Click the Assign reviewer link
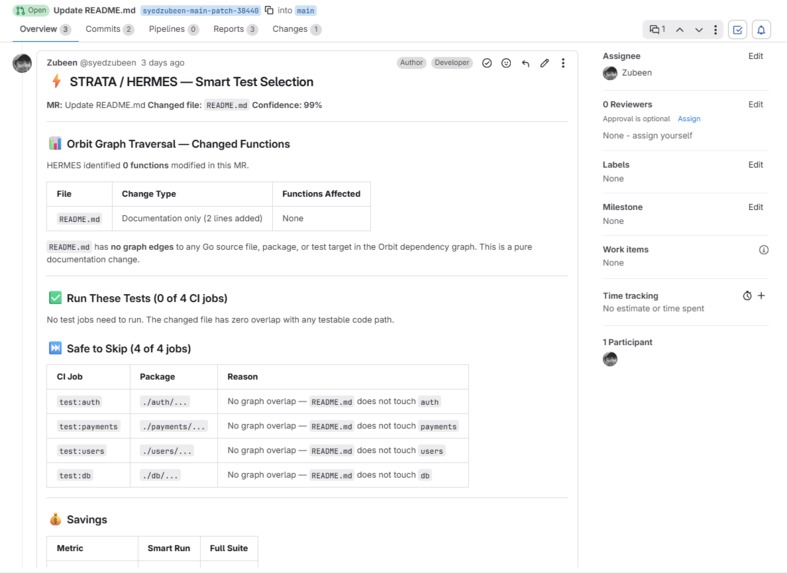 click(x=689, y=119)
